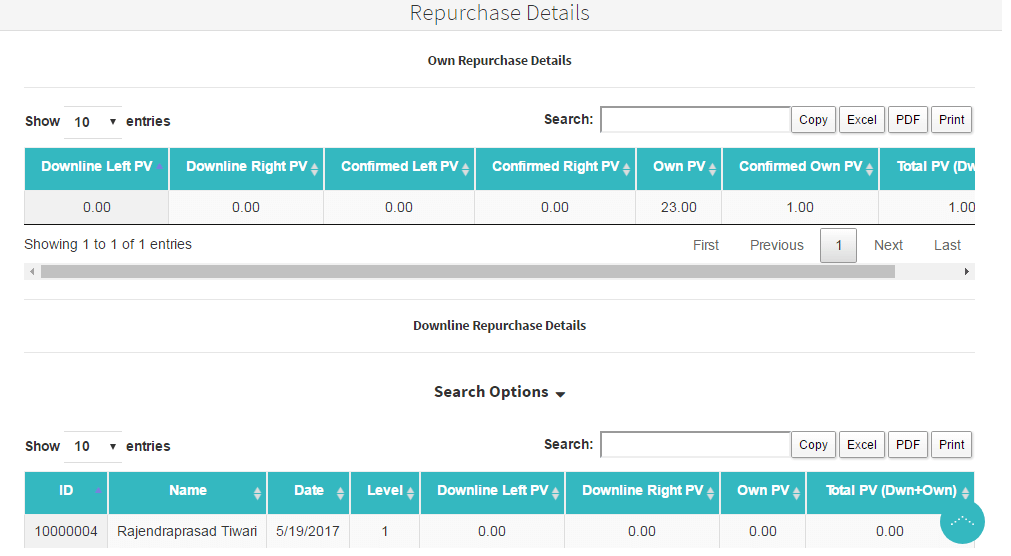Export downline table as PDF
The width and height of the screenshot is (1011, 556).
coord(907,445)
